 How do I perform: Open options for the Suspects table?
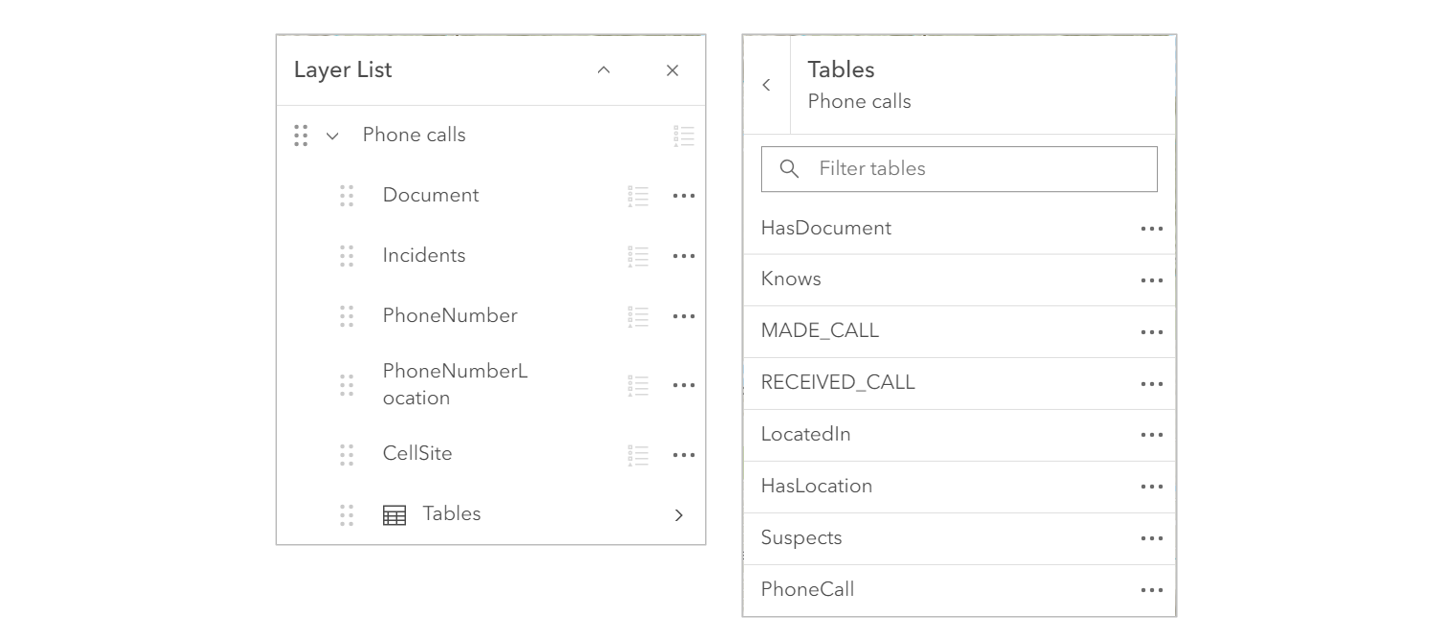pos(1152,538)
